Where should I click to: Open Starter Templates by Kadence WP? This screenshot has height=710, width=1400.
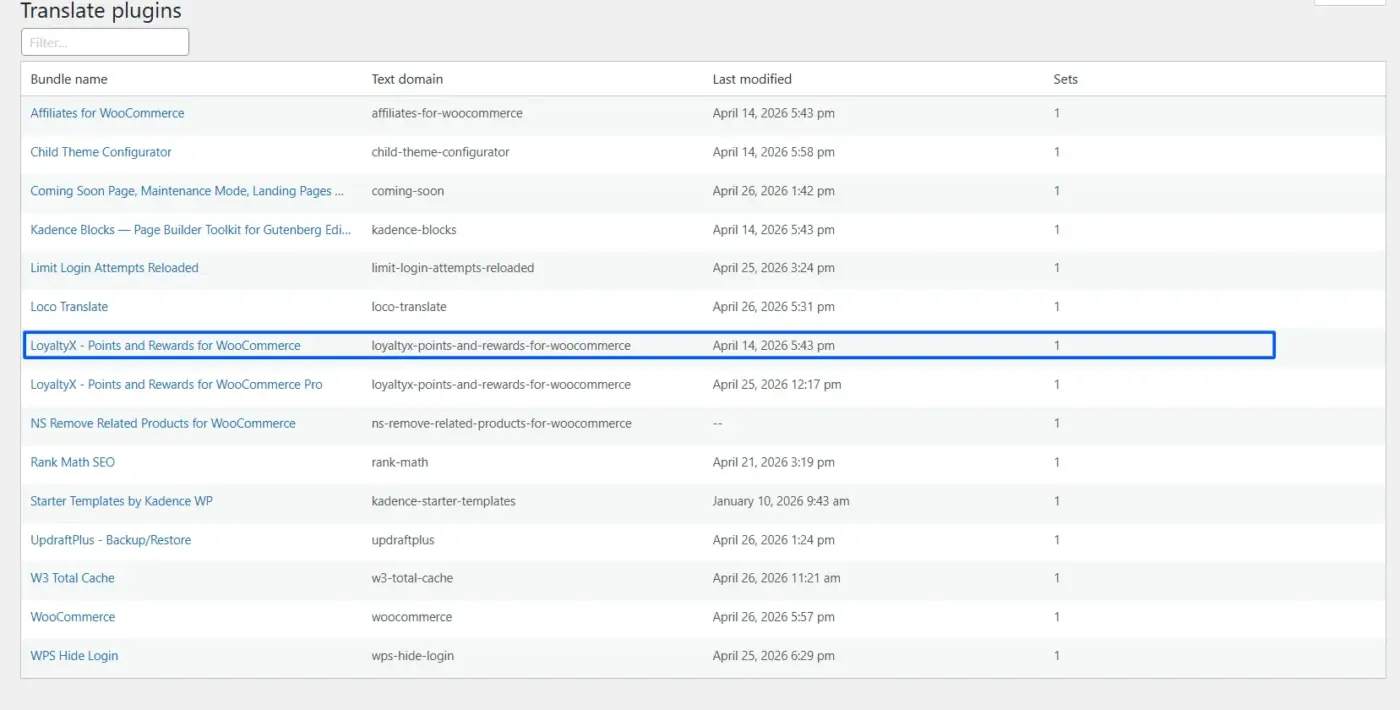tap(121, 501)
